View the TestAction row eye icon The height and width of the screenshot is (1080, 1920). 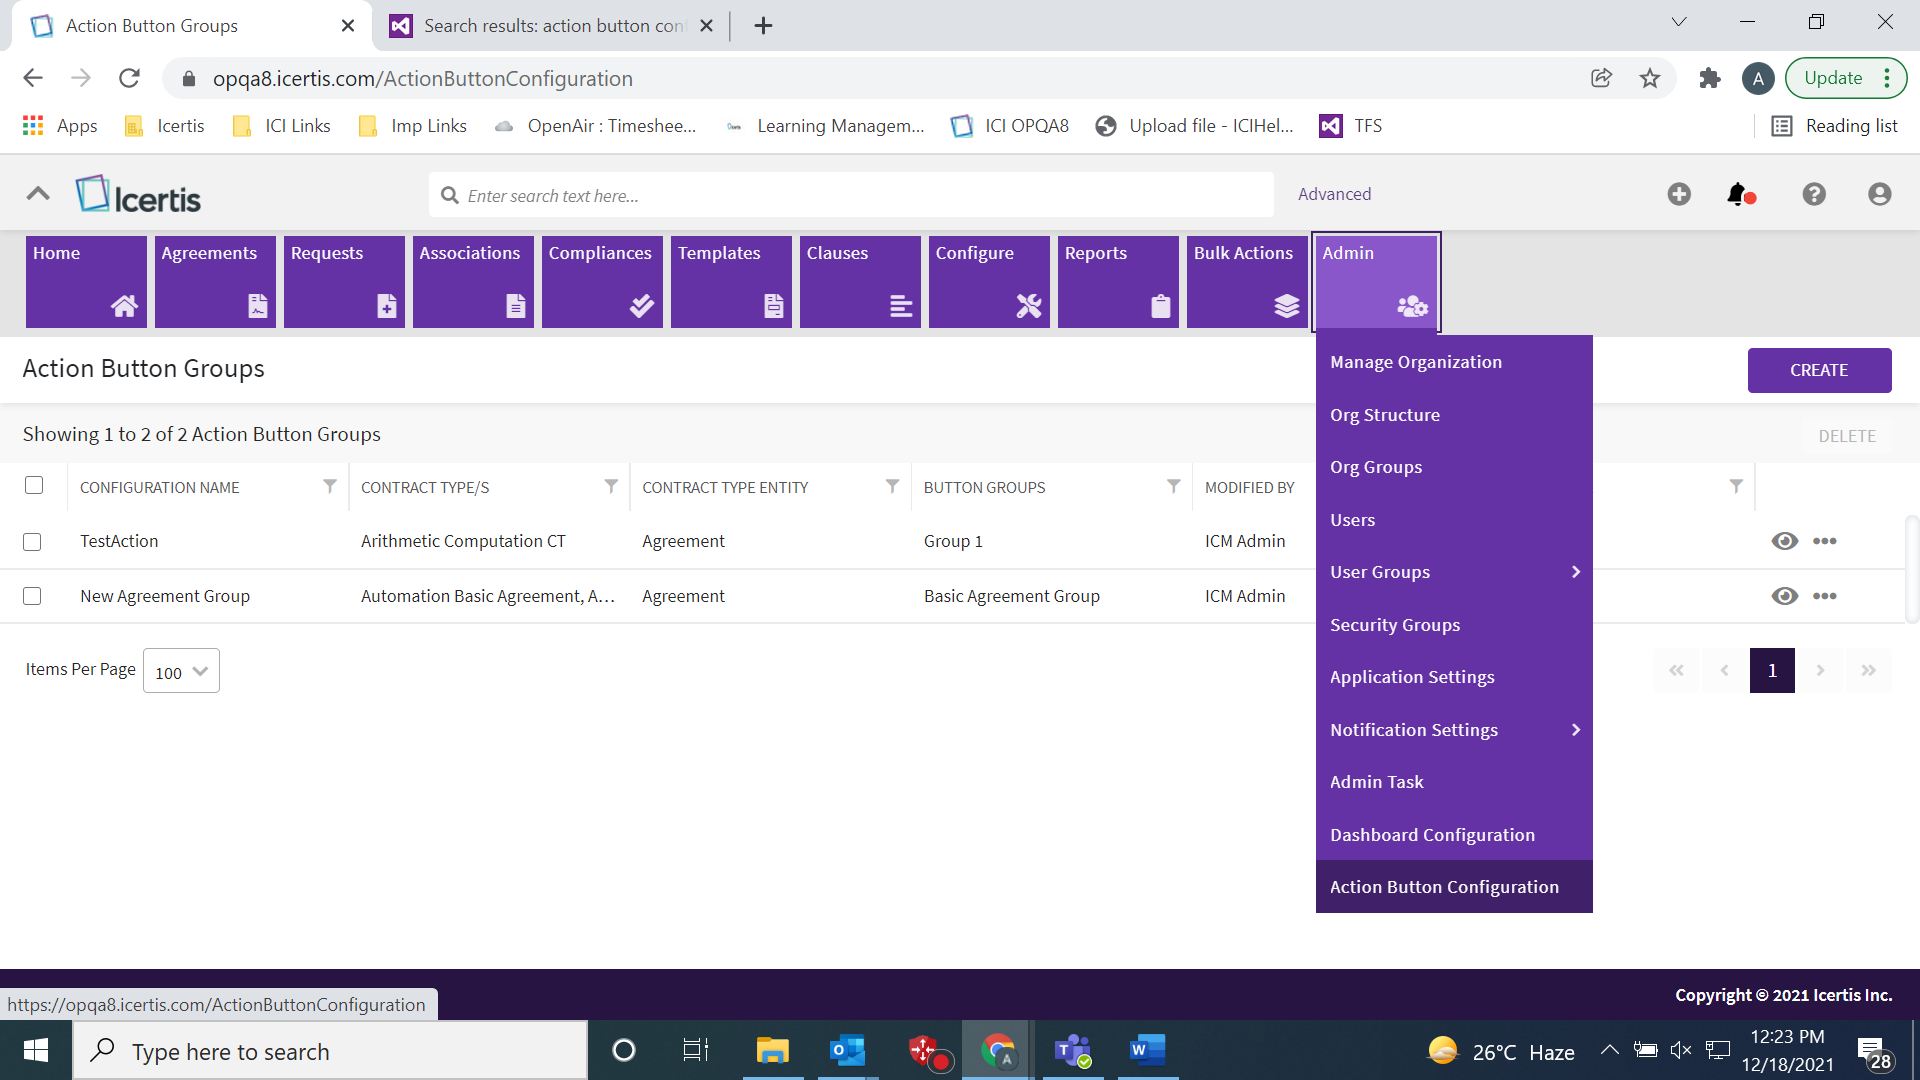(x=1784, y=541)
